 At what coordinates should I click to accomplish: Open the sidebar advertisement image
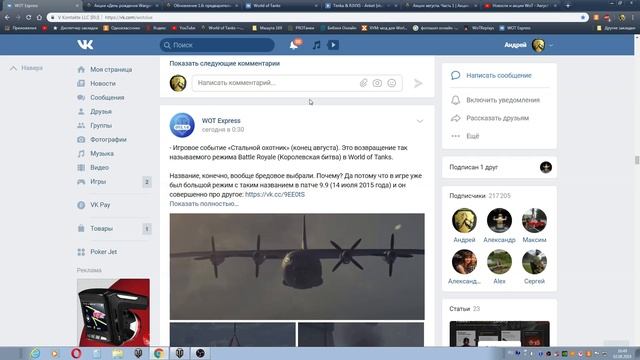click(113, 312)
